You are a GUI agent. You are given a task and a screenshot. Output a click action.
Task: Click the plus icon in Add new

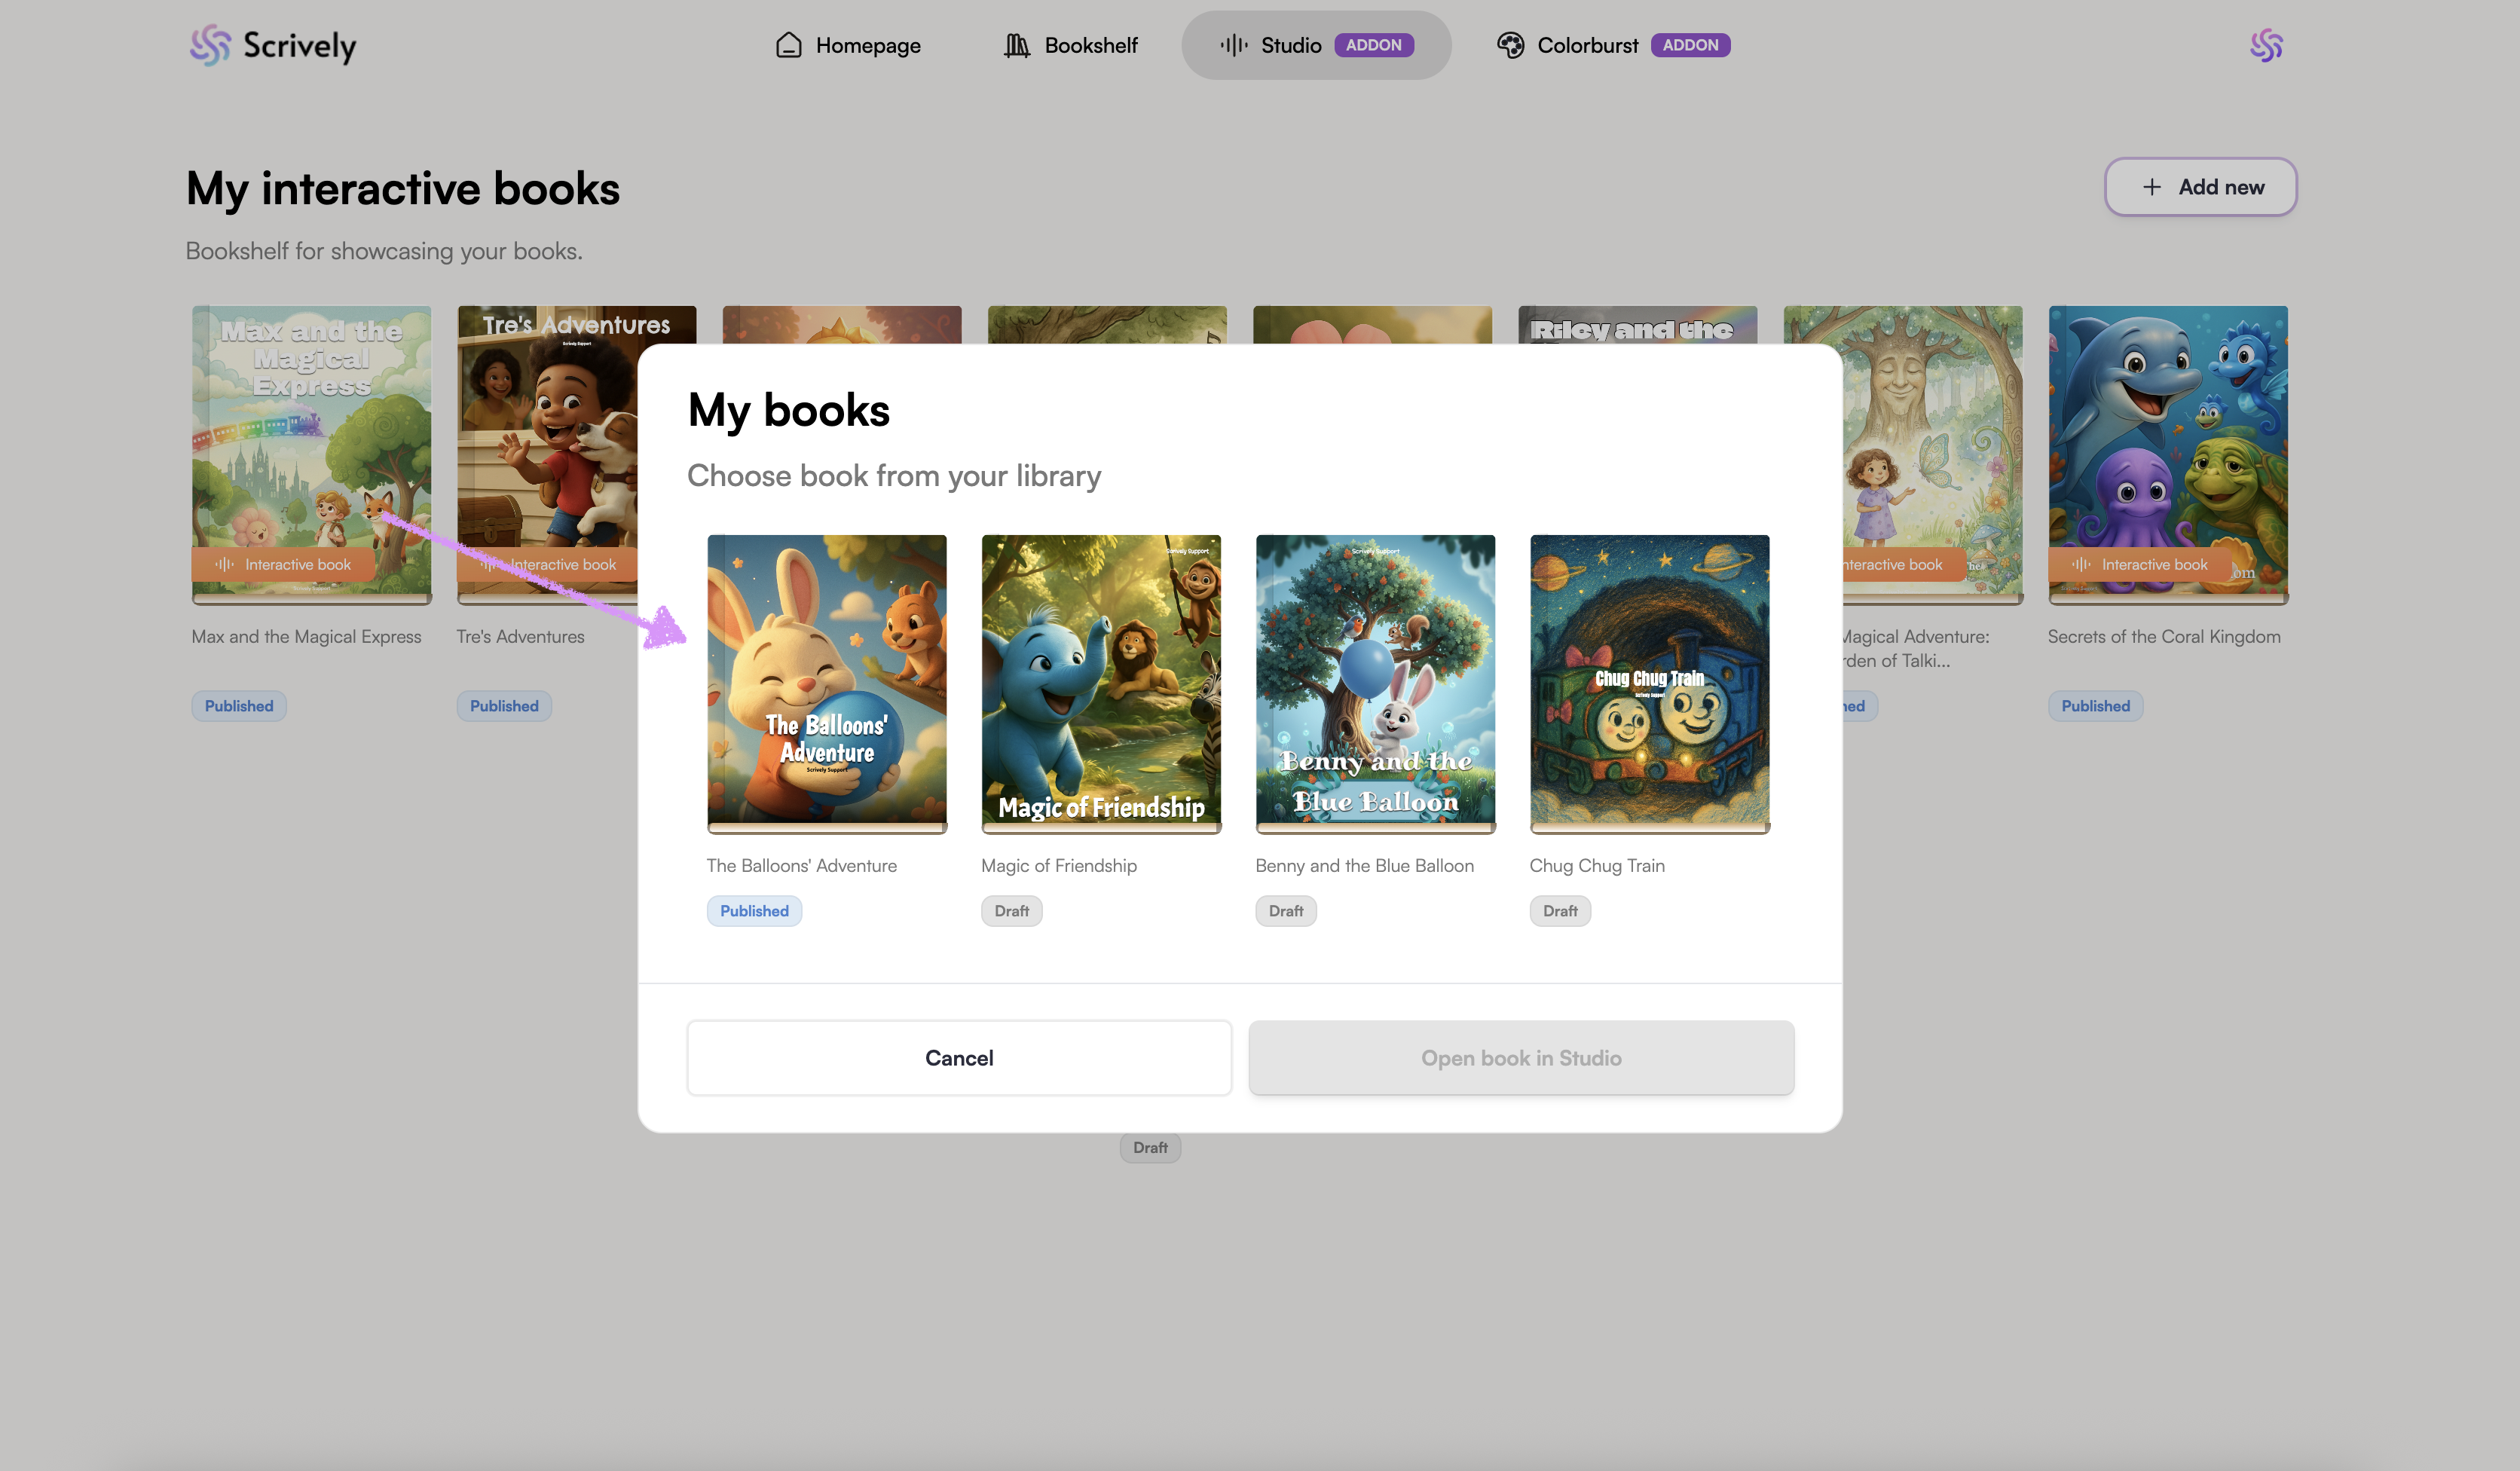pos(2152,187)
